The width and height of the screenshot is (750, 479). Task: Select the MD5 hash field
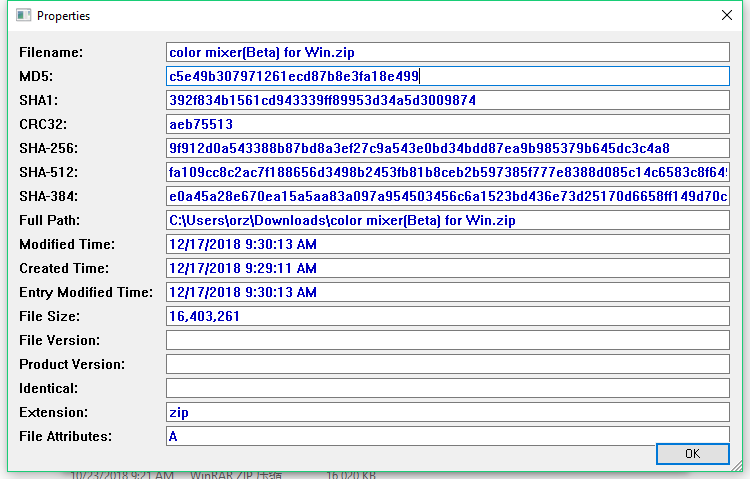click(447, 76)
